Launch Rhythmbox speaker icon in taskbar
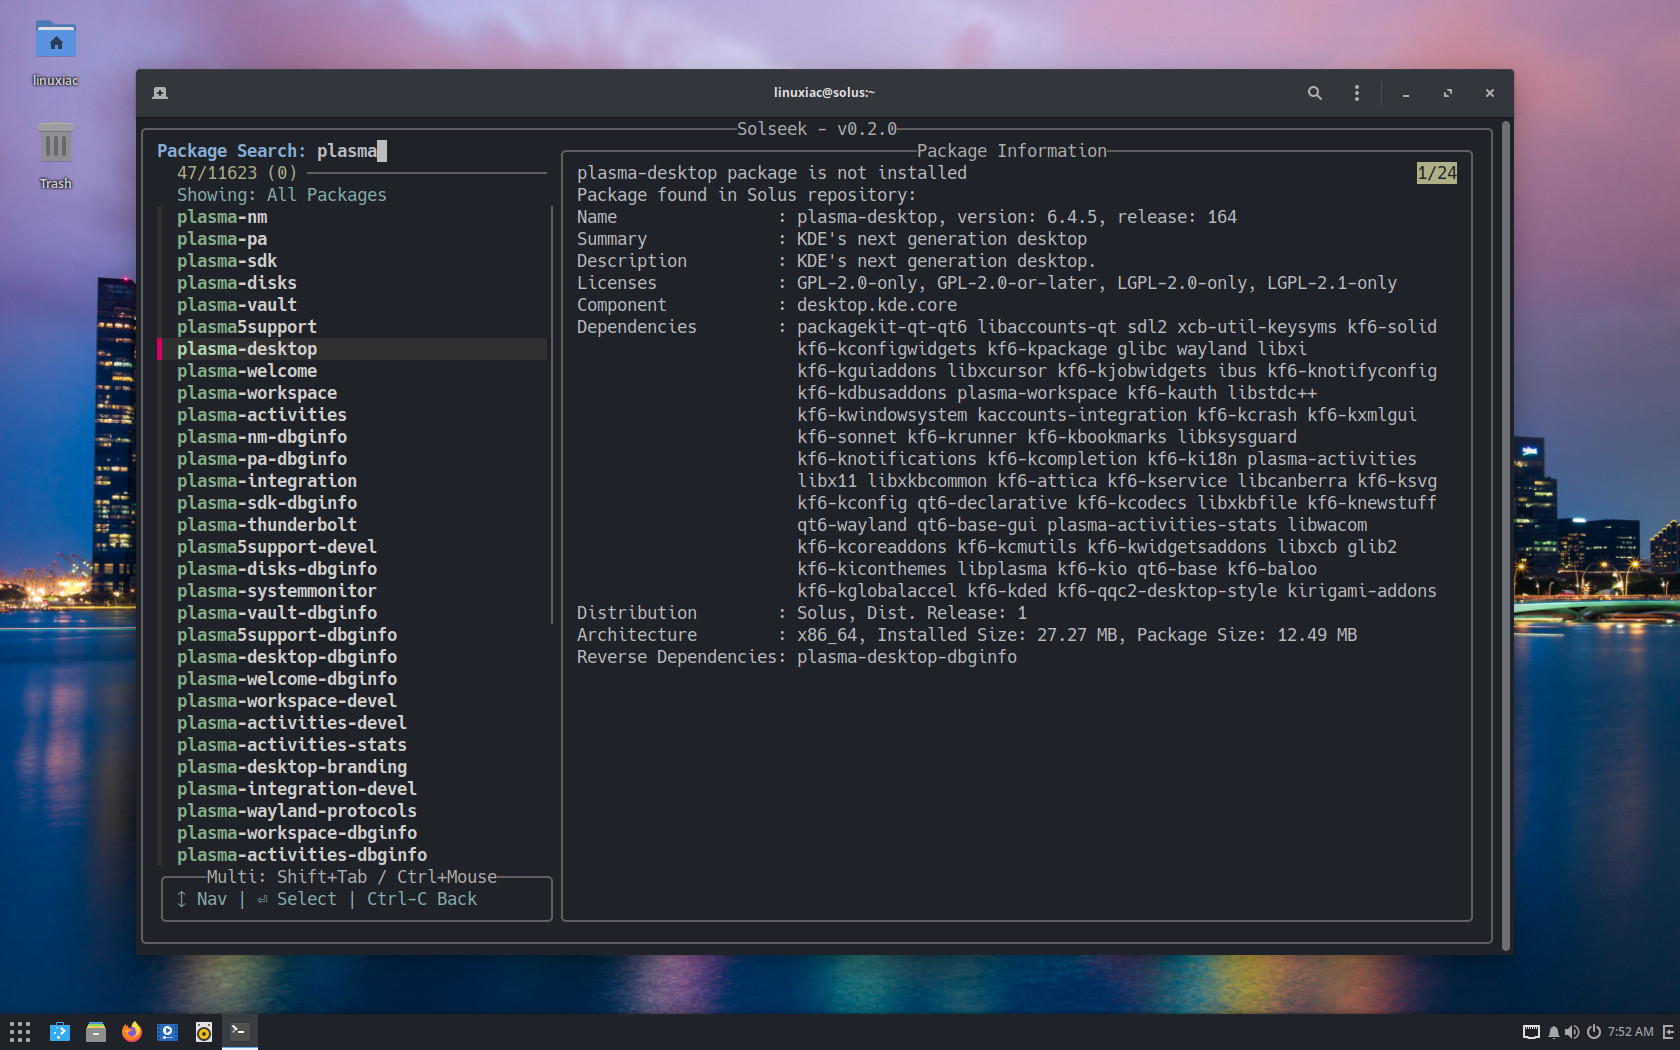This screenshot has height=1050, width=1680. 204,1032
